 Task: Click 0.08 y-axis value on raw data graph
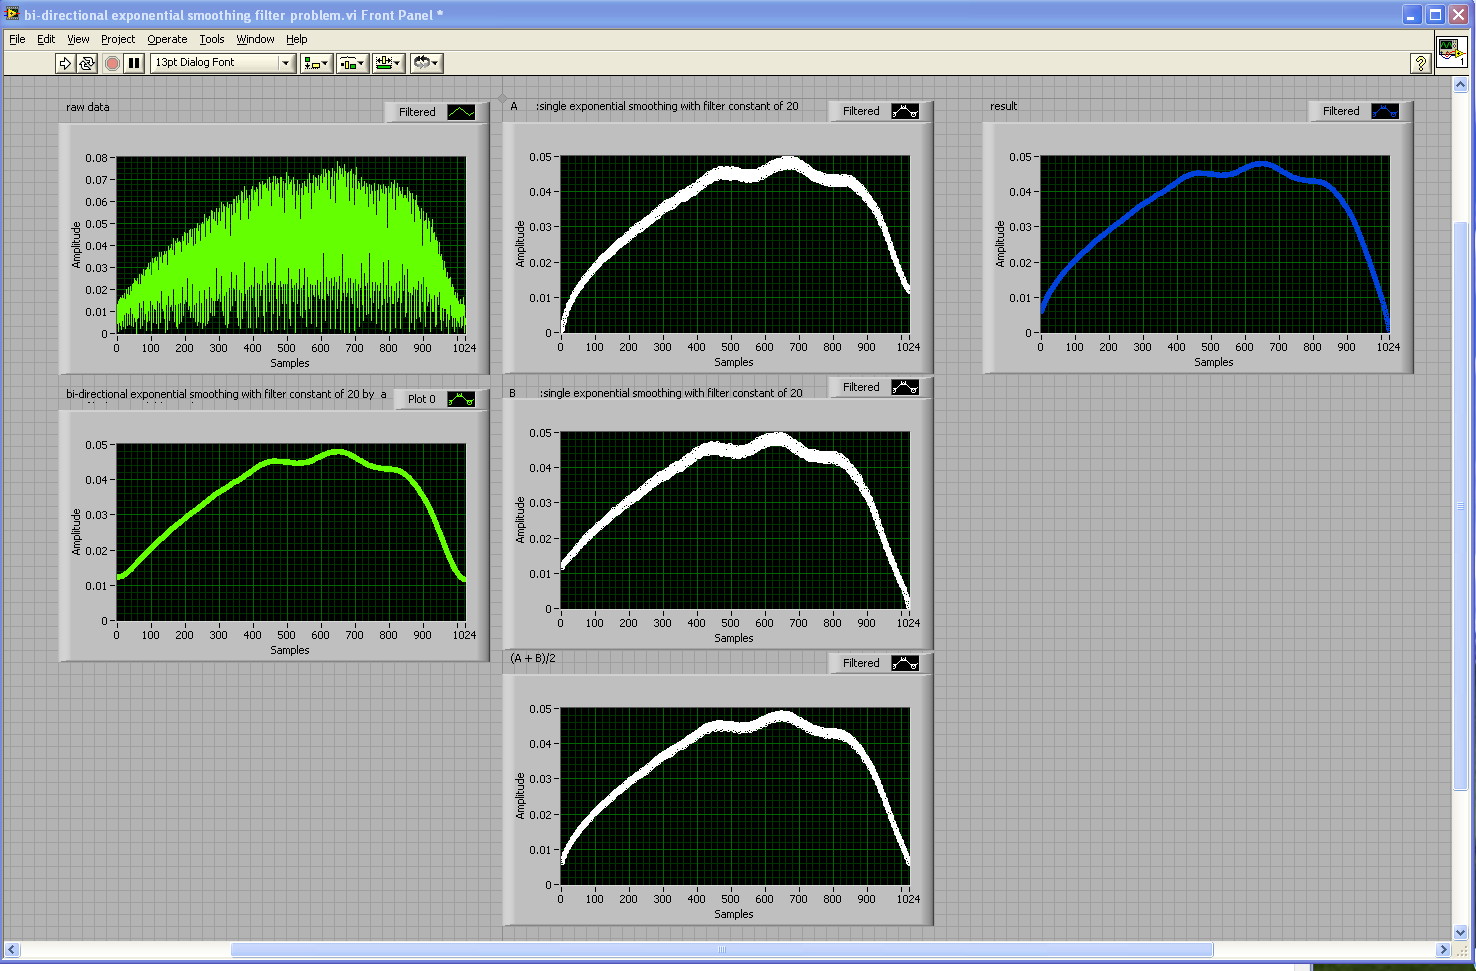[96, 158]
